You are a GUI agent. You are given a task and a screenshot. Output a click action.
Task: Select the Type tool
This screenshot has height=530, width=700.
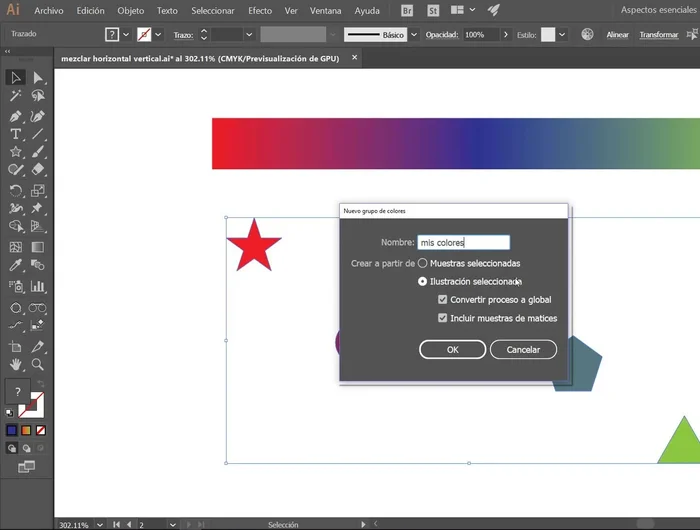[16, 134]
